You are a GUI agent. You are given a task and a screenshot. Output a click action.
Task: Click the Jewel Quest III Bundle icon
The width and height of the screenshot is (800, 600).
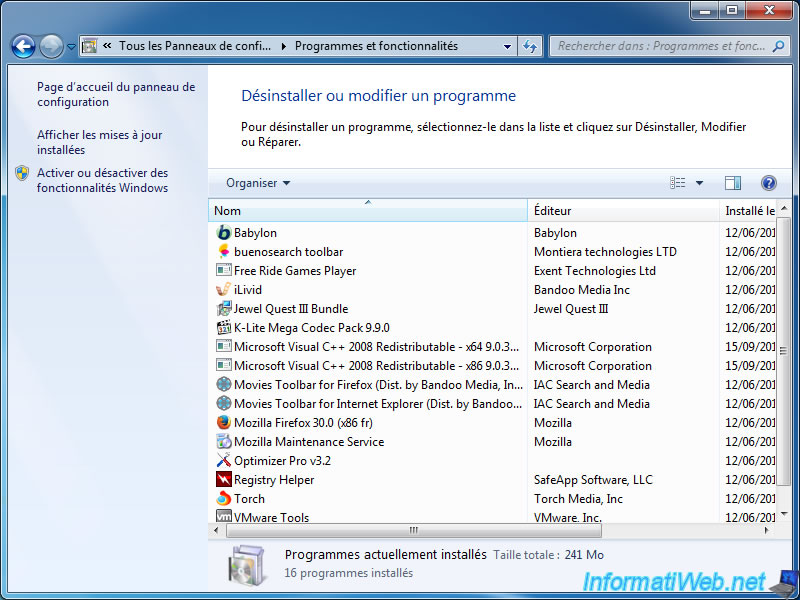pyautogui.click(x=223, y=309)
